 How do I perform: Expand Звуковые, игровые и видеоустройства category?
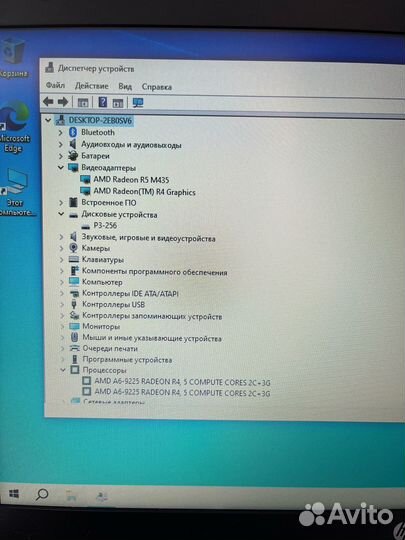pyautogui.click(x=61, y=237)
